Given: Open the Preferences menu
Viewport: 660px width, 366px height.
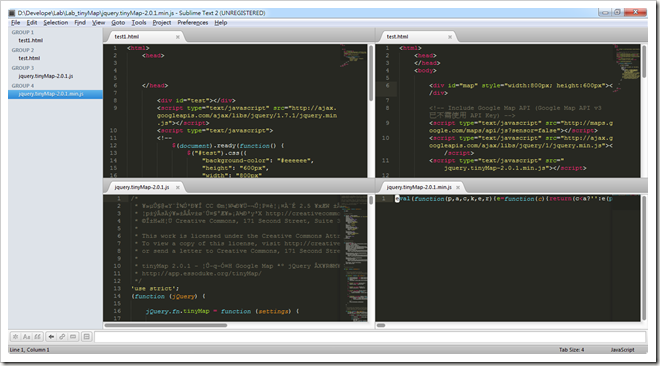Looking at the screenshot, I should pyautogui.click(x=193, y=23).
